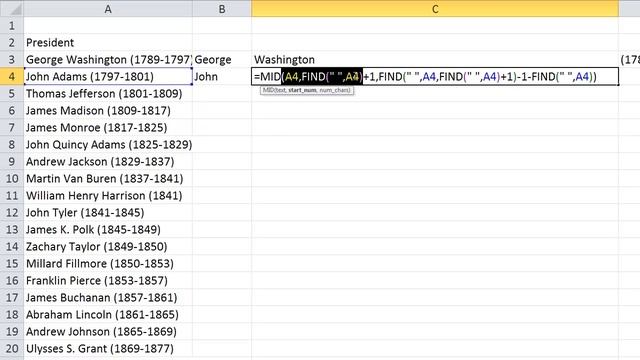Viewport: 640px width, 360px height.
Task: Select row 14 header
Action: coord(11,247)
